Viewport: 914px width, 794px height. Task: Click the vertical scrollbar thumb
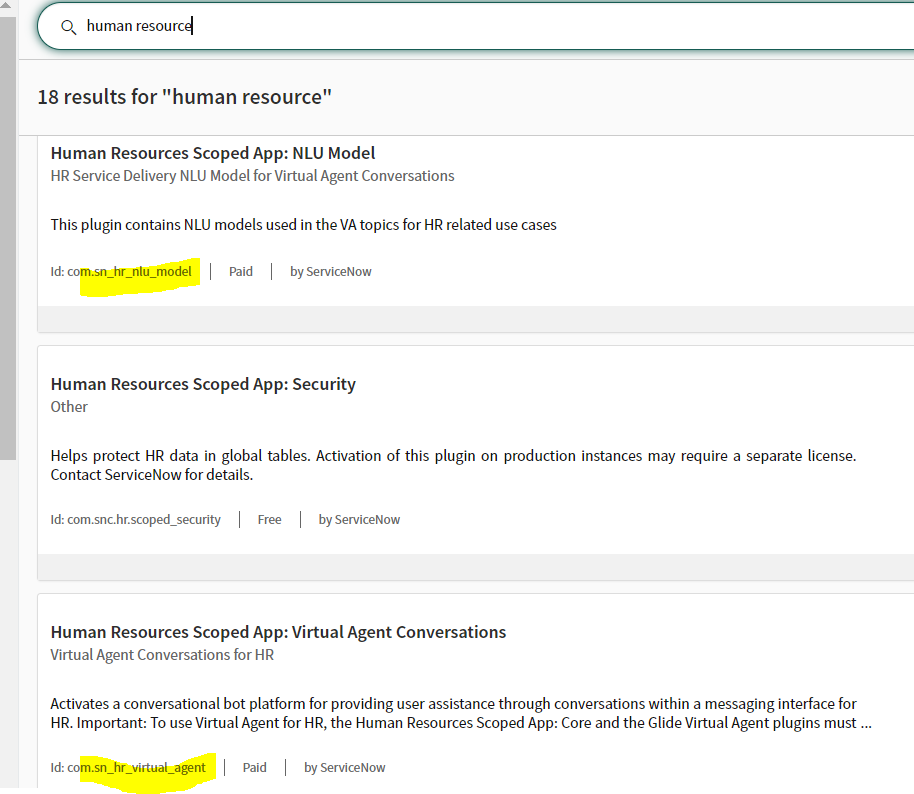click(8, 238)
